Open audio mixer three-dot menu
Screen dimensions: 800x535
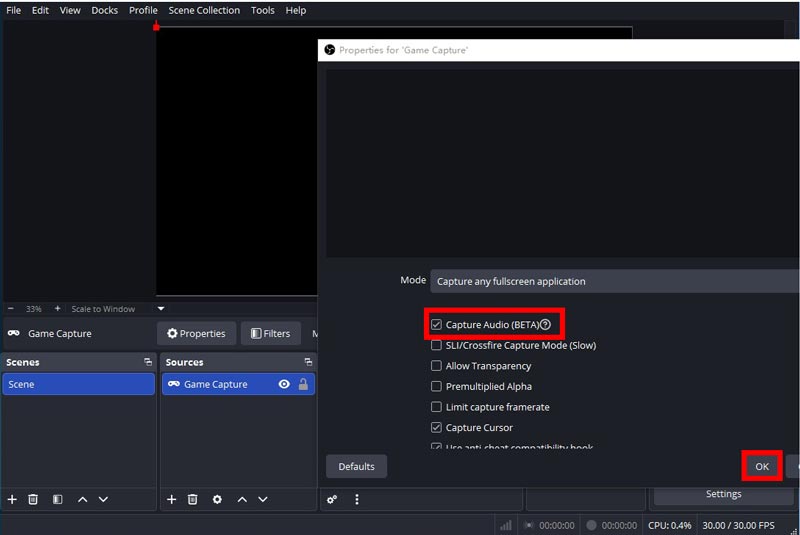coord(357,499)
